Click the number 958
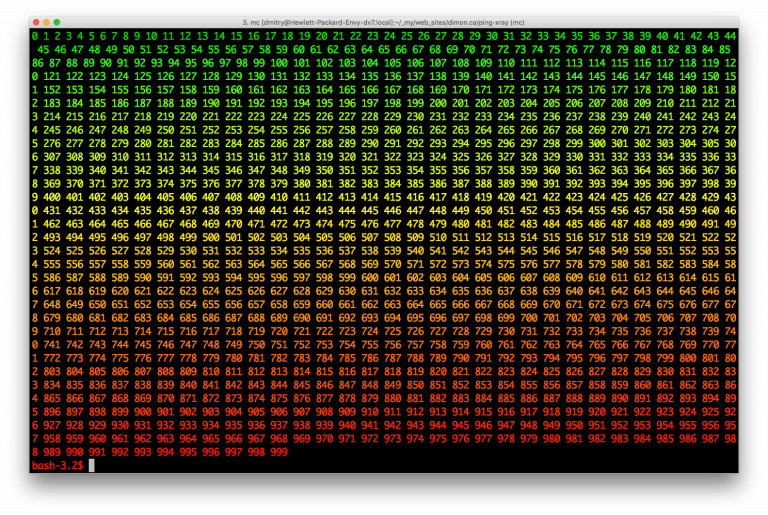The height and width of the screenshot is (515, 768). click(x=51, y=439)
